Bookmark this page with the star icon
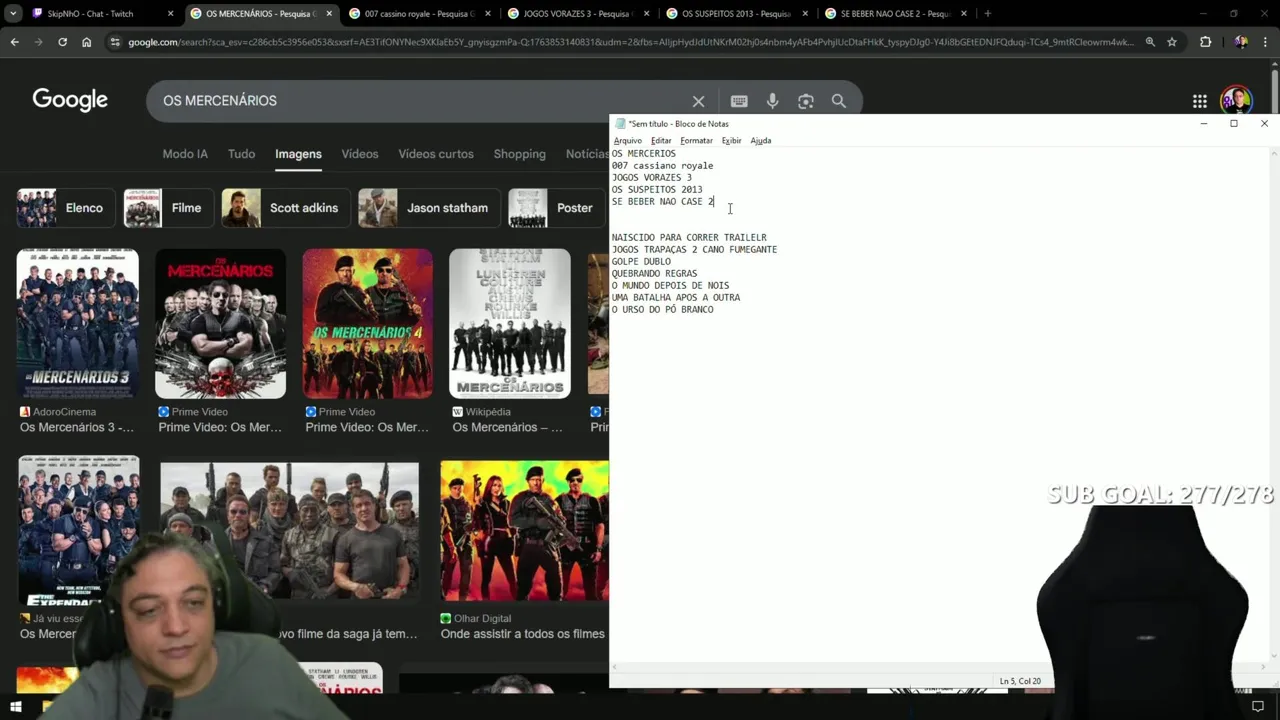This screenshot has width=1280, height=720. coord(1172,42)
